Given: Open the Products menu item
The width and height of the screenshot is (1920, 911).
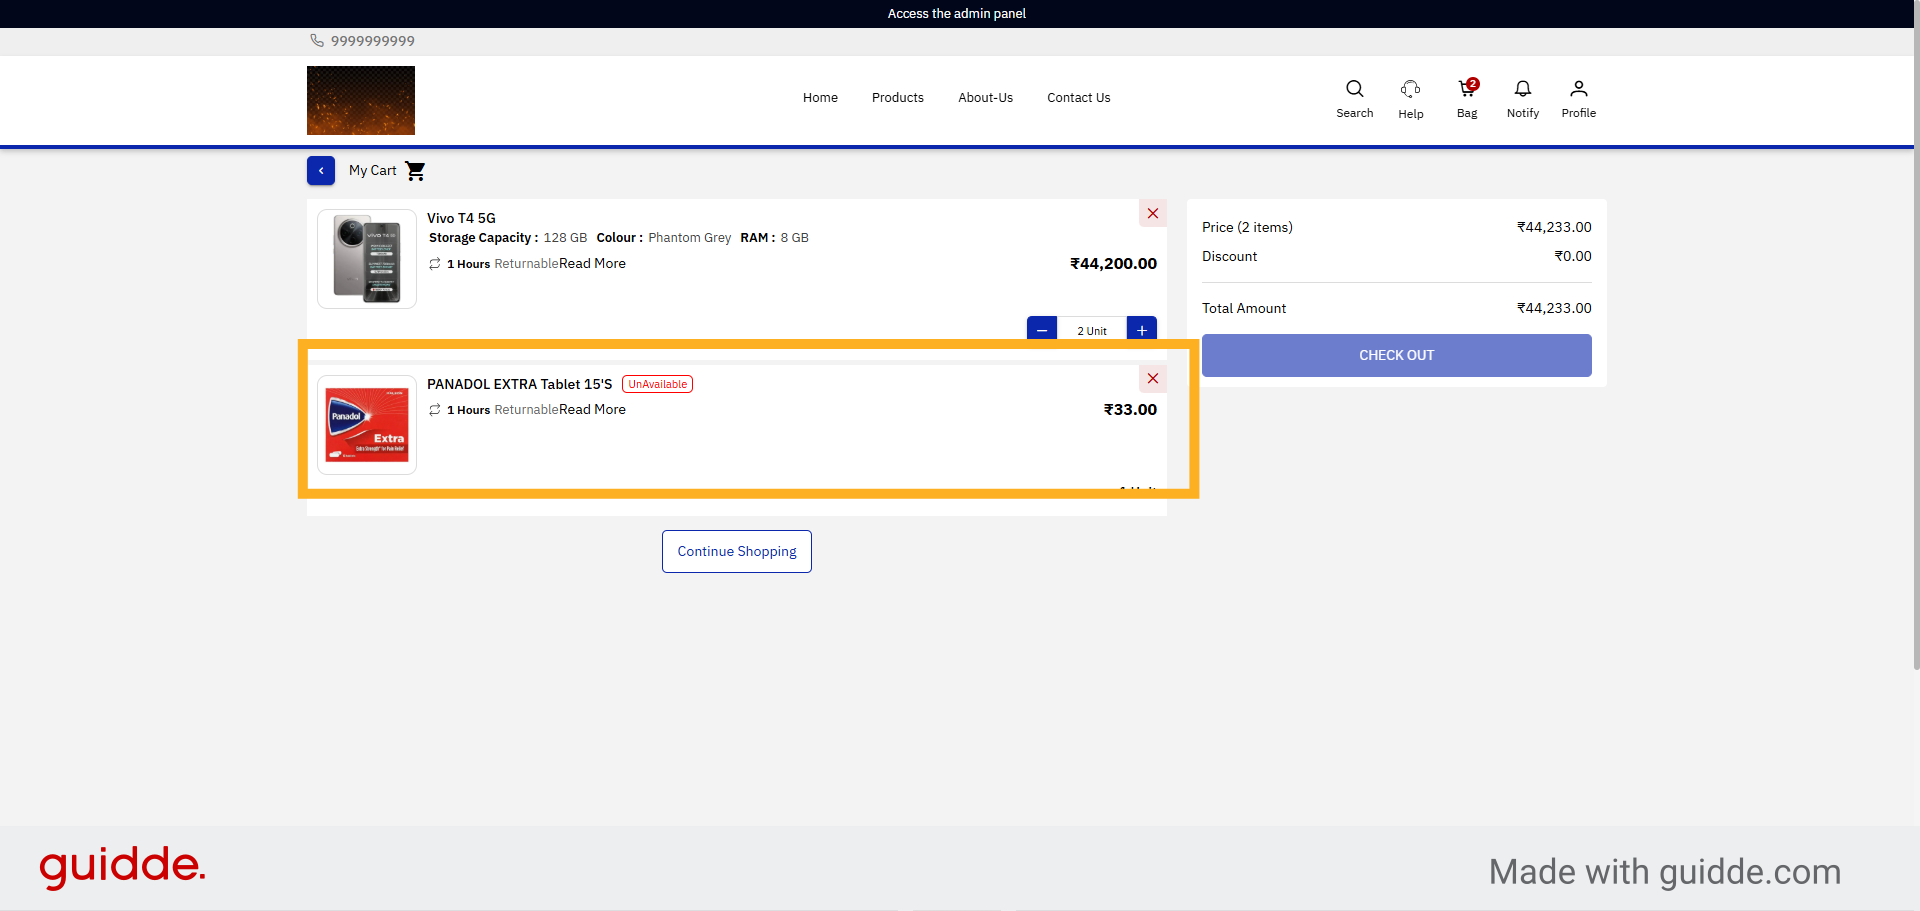Looking at the screenshot, I should [897, 98].
